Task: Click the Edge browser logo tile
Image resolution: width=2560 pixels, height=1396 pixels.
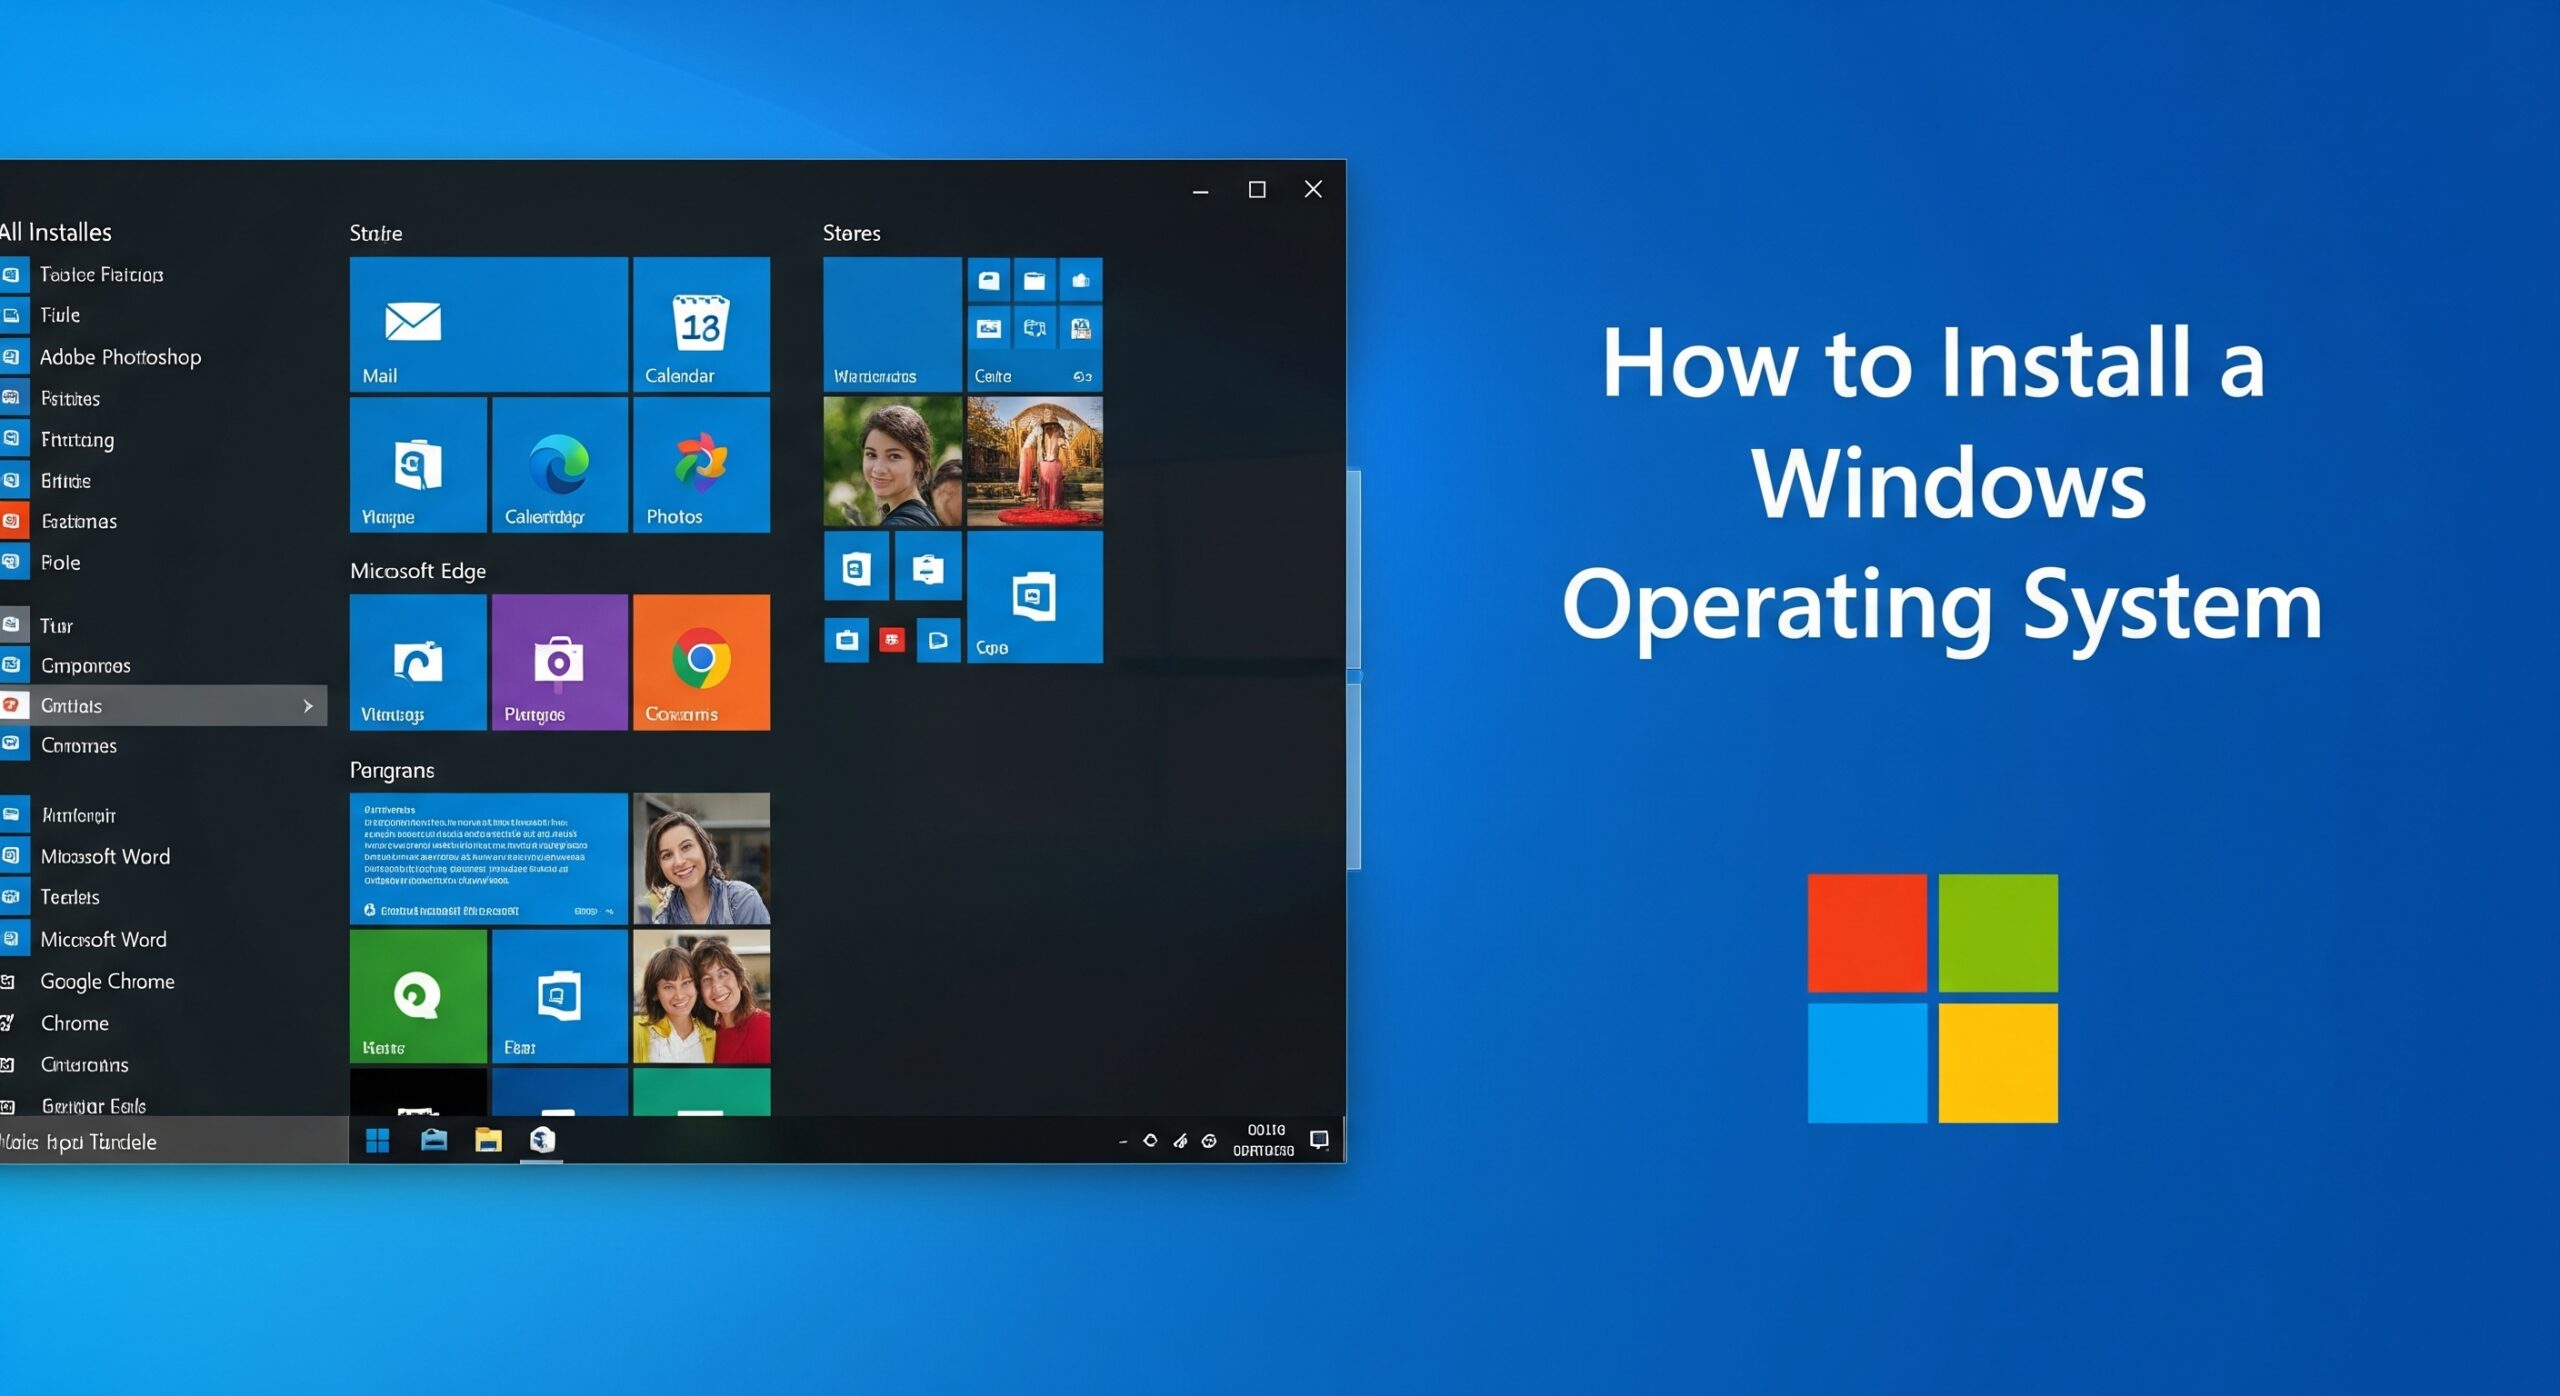Action: pos(559,464)
